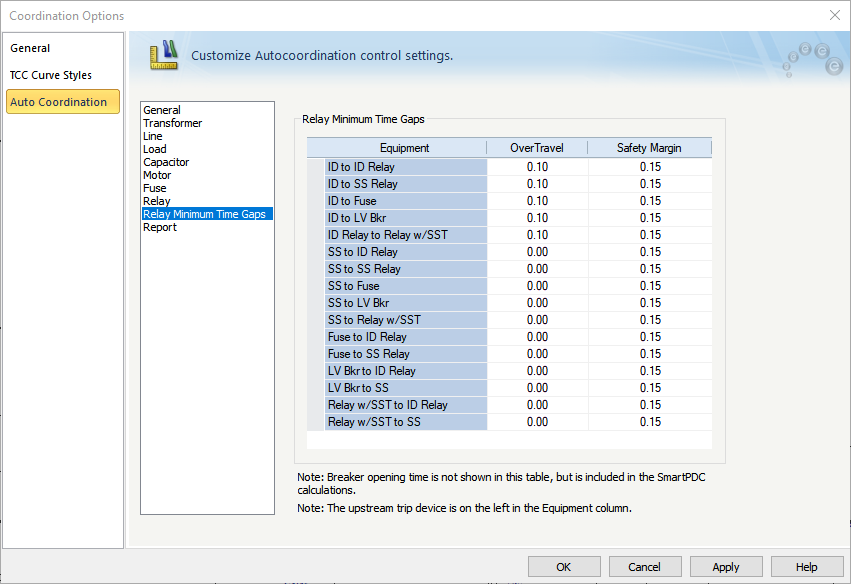851x584 pixels.
Task: Open the Fuse settings category
Action: coord(154,188)
